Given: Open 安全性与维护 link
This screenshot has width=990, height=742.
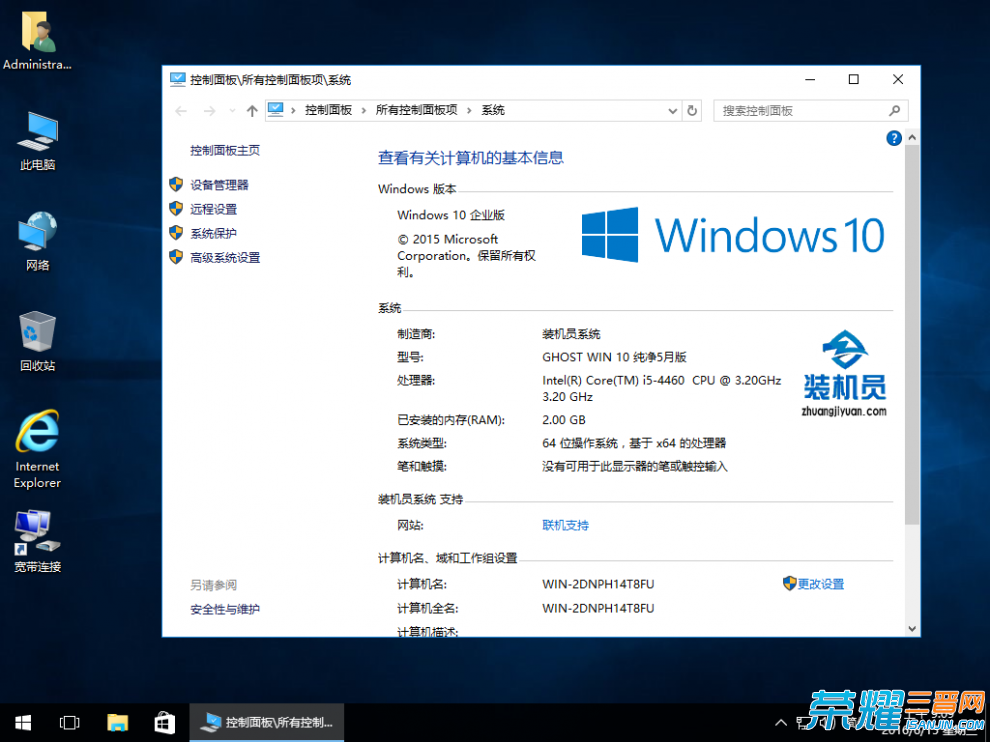Looking at the screenshot, I should tap(225, 609).
